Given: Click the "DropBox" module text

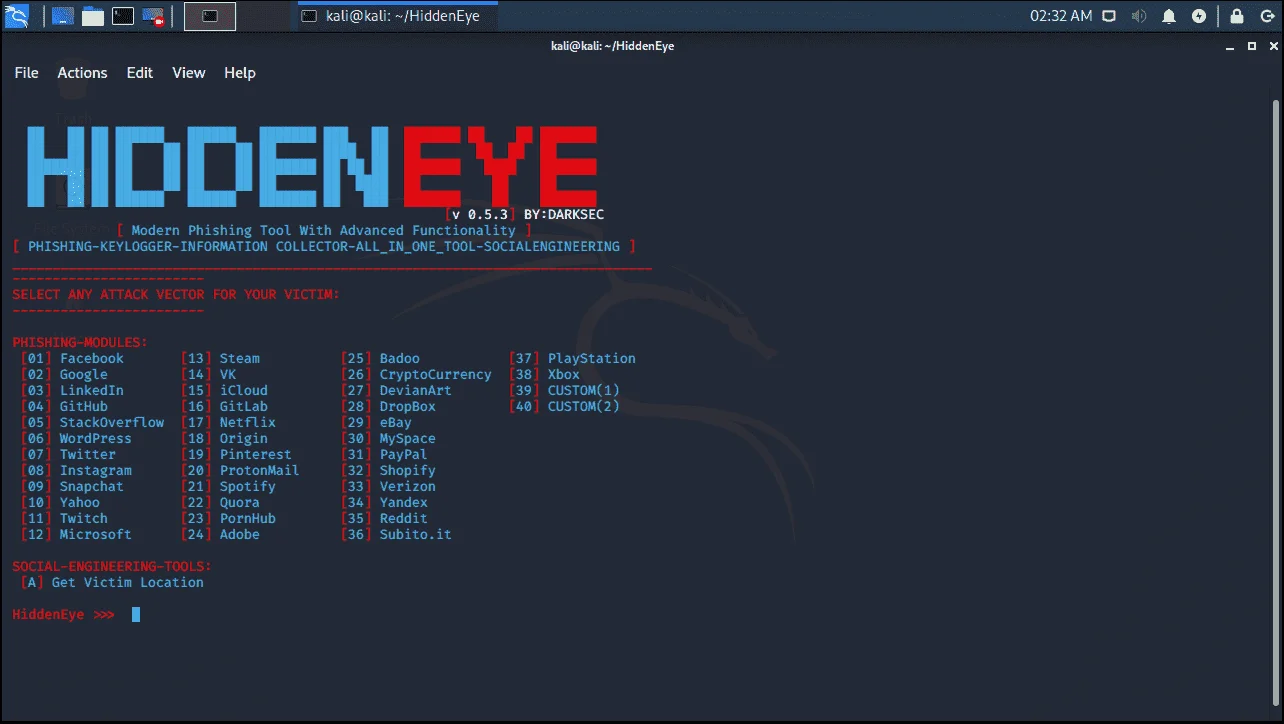Looking at the screenshot, I should [408, 407].
